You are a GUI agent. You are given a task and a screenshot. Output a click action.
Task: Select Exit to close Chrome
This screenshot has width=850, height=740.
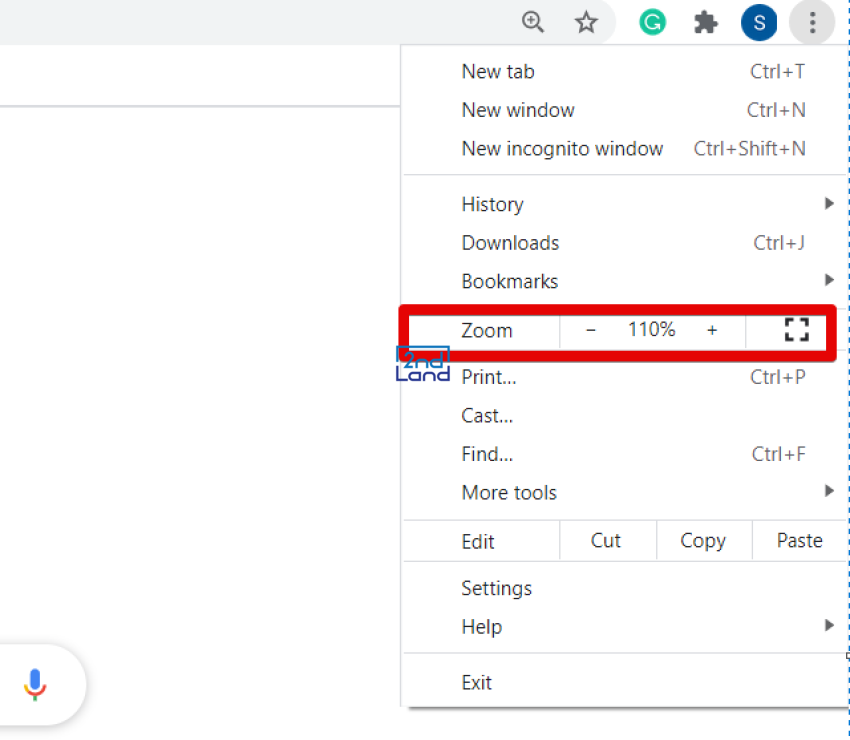(625, 683)
